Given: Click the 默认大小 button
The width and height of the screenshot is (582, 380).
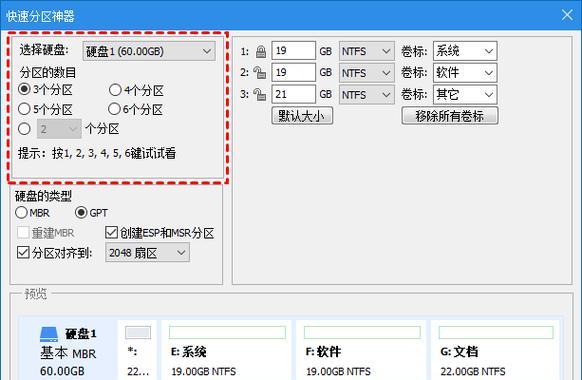Looking at the screenshot, I should [302, 116].
